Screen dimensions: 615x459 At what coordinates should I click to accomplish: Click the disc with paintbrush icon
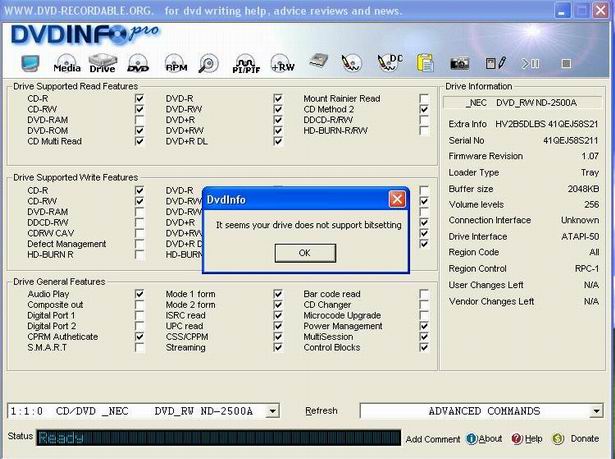351,63
